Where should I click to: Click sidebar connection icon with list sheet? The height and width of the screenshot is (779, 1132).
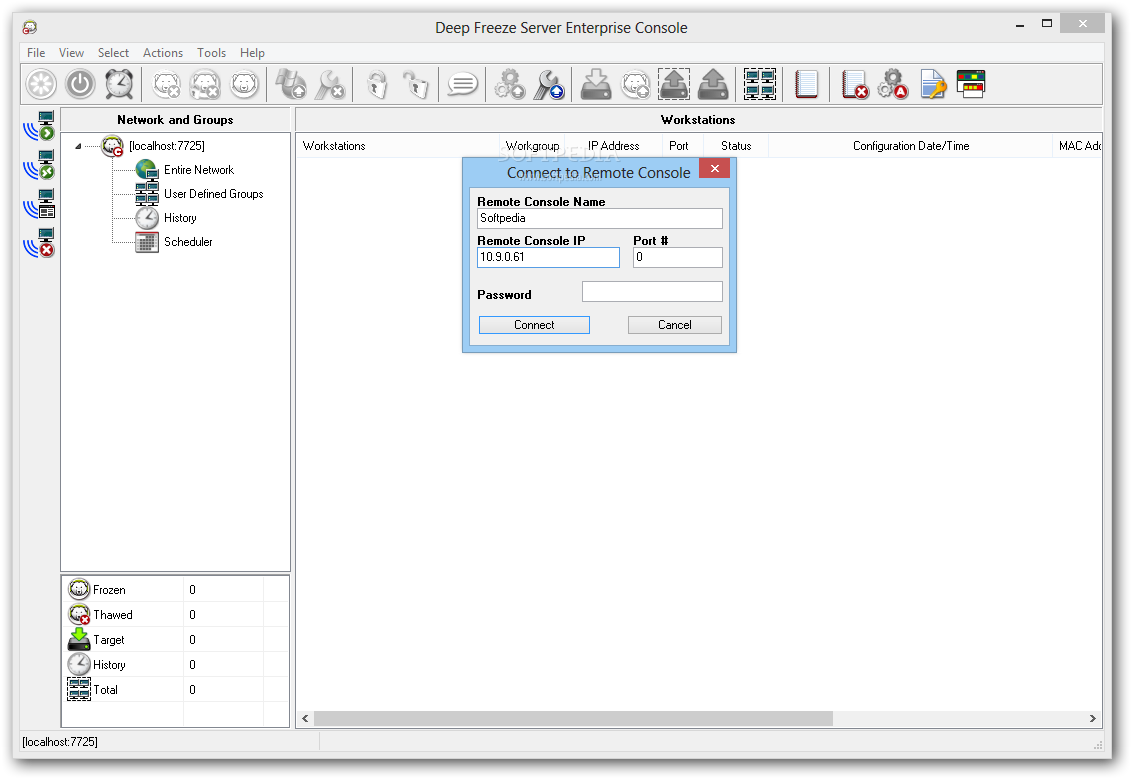click(x=39, y=204)
